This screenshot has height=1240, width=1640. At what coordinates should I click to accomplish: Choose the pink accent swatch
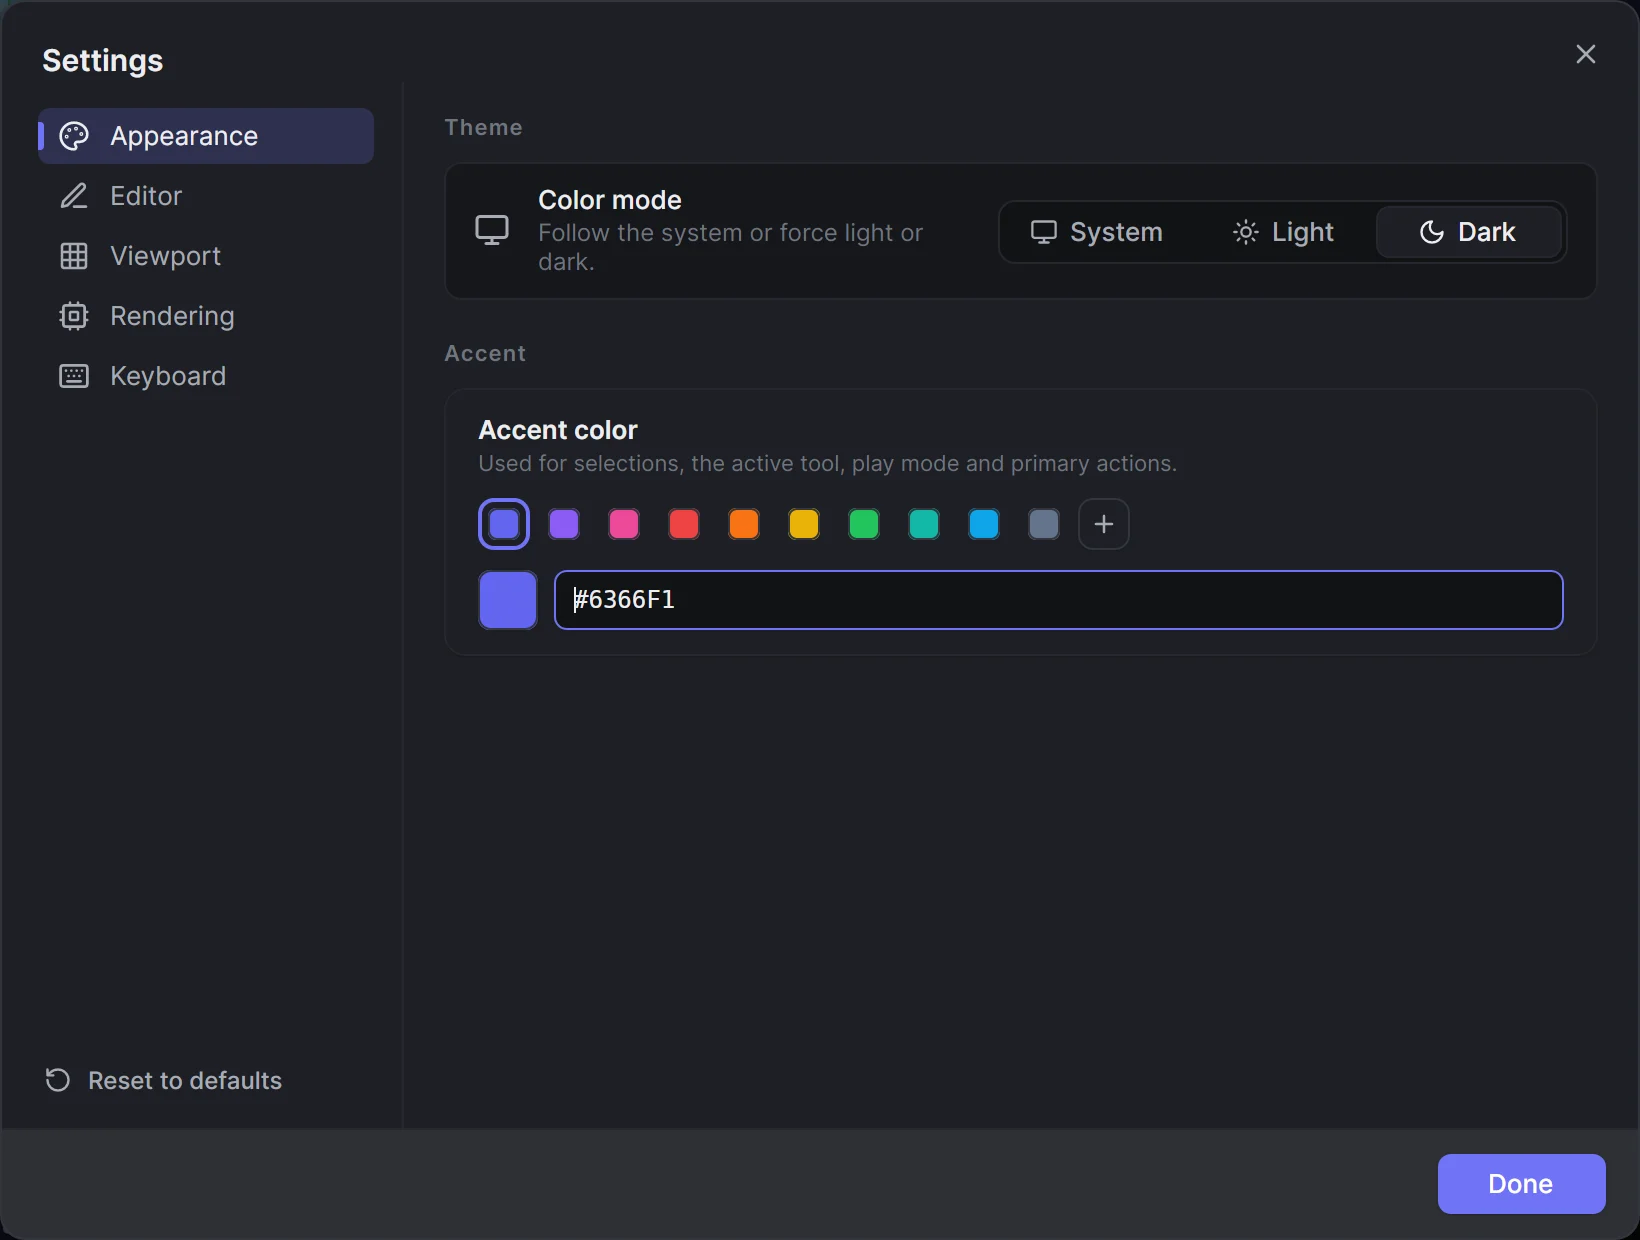(x=624, y=524)
